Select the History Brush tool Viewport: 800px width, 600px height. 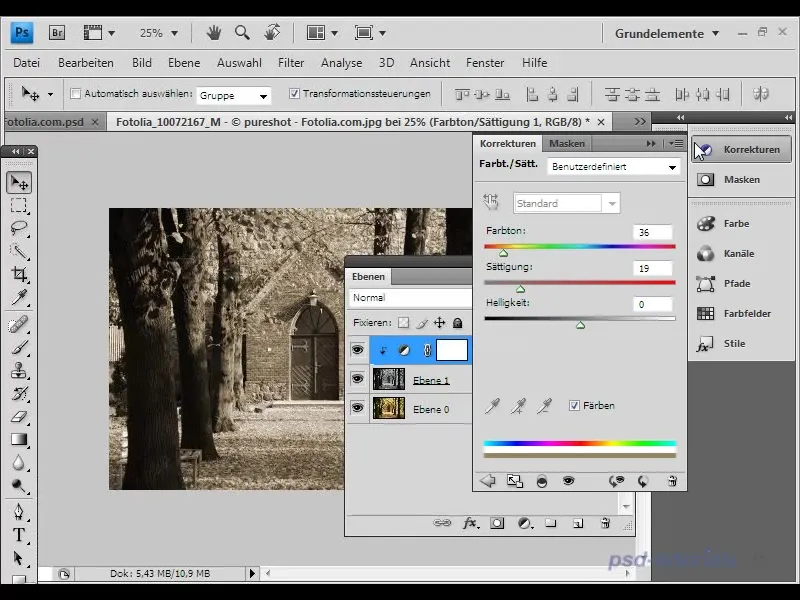[x=19, y=393]
